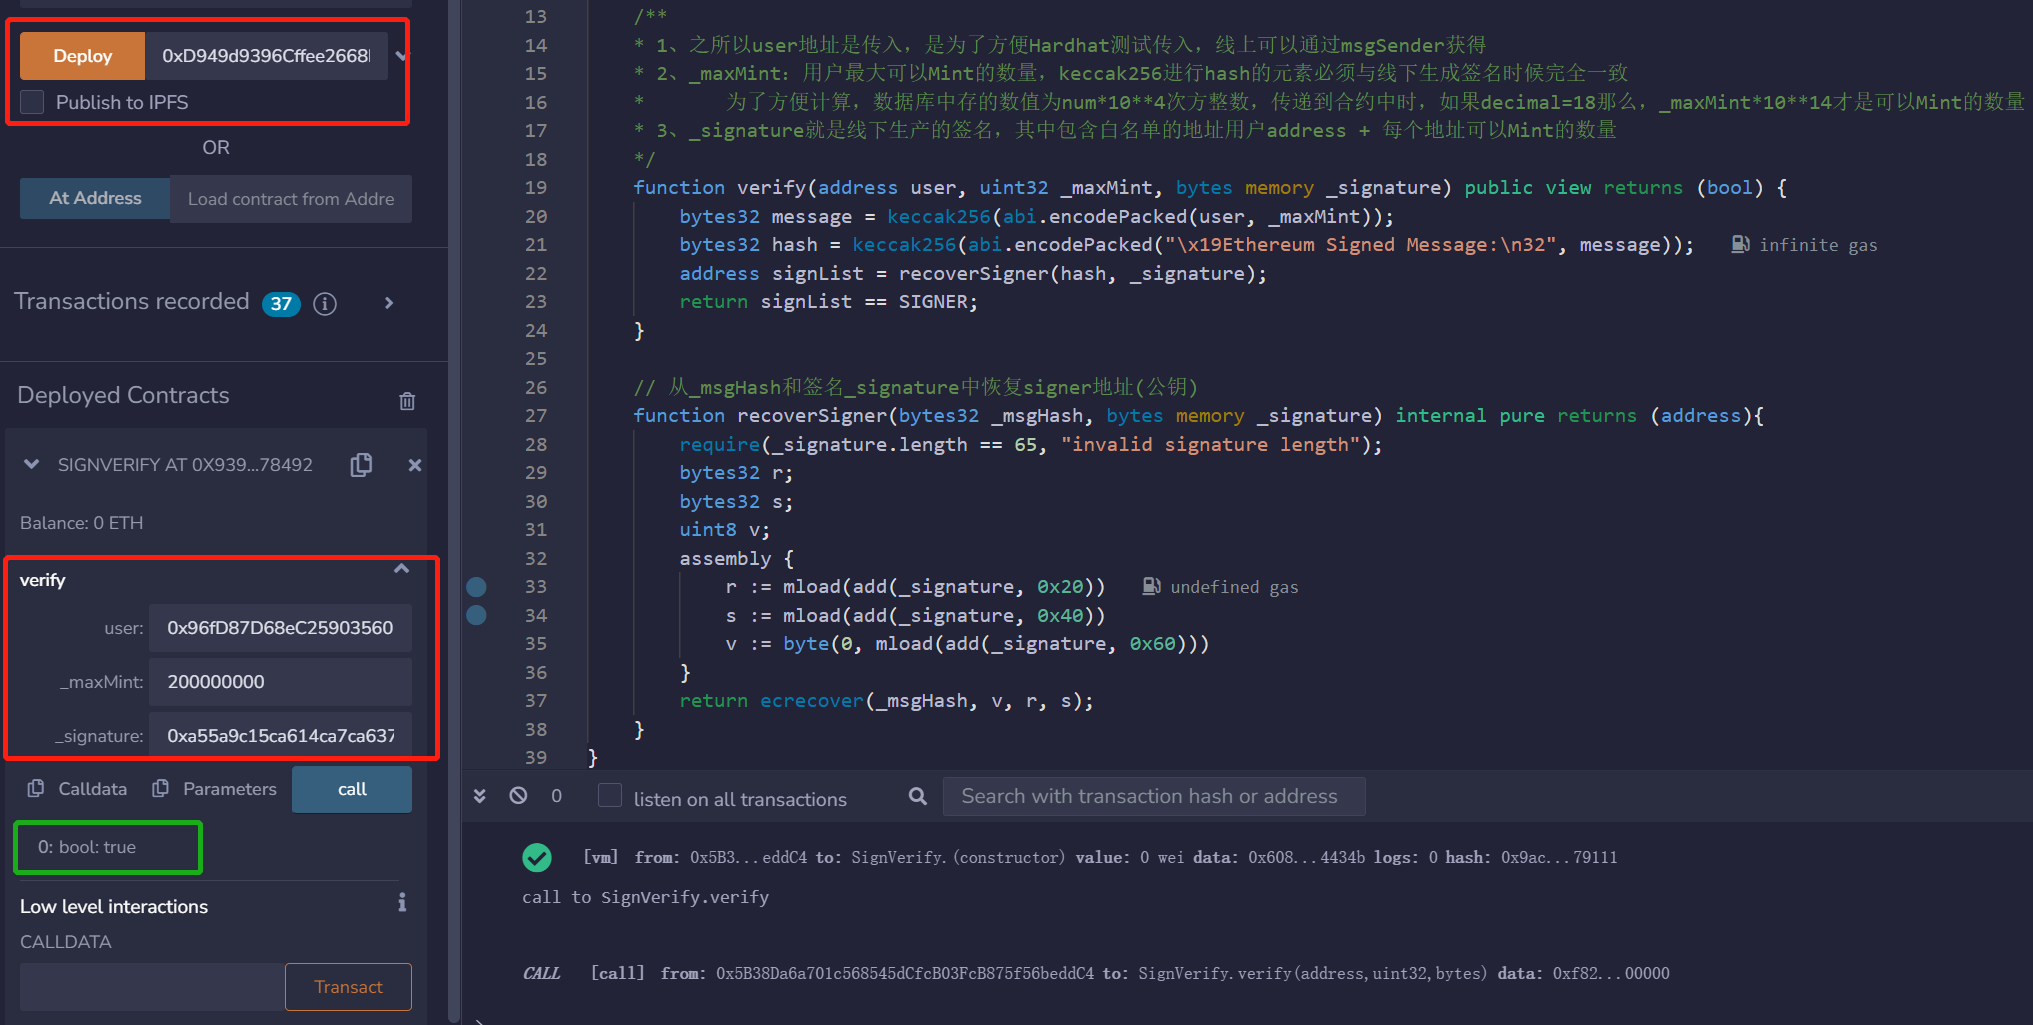Image resolution: width=2033 pixels, height=1025 pixels.
Task: Click the orange Deploy button
Action: pos(82,56)
